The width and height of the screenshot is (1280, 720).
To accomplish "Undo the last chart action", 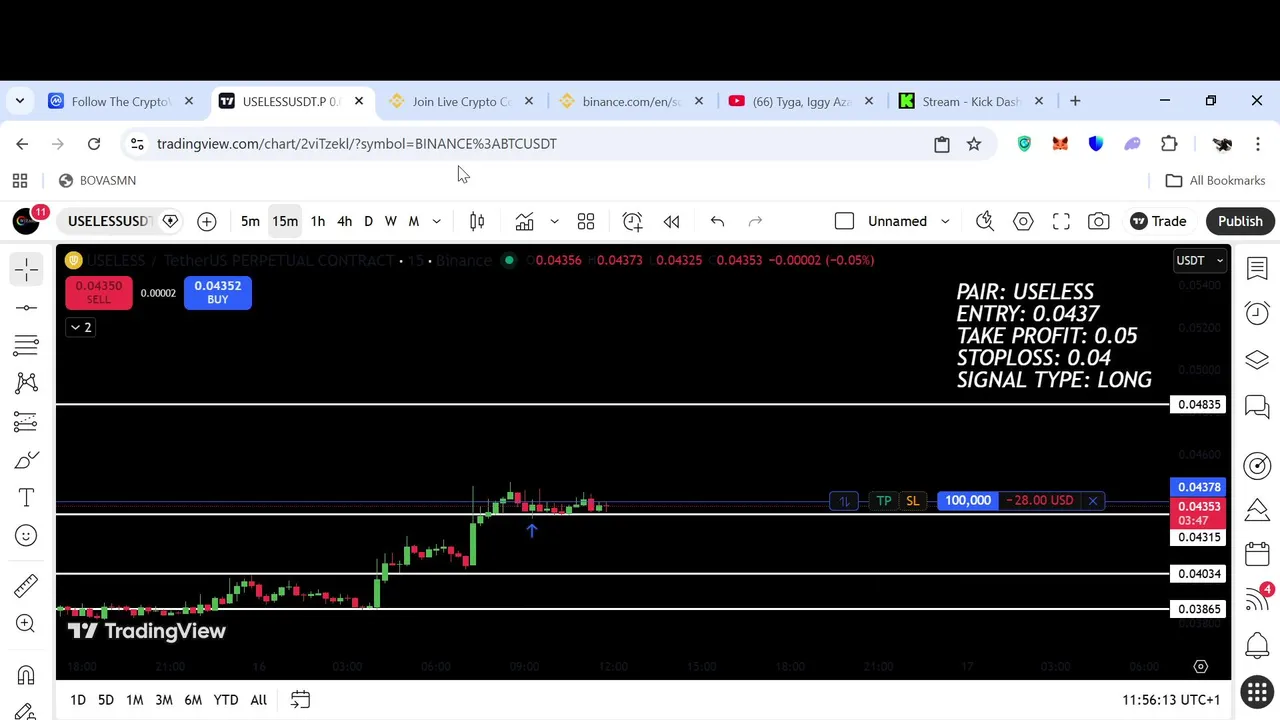I will 717,221.
